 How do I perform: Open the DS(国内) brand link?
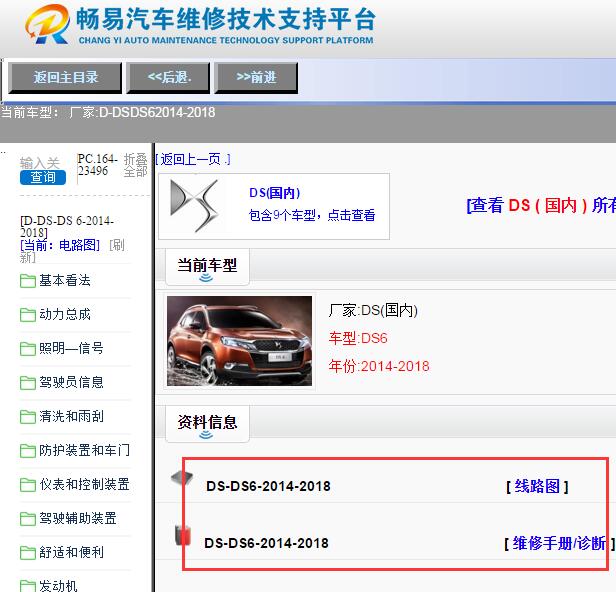275,193
